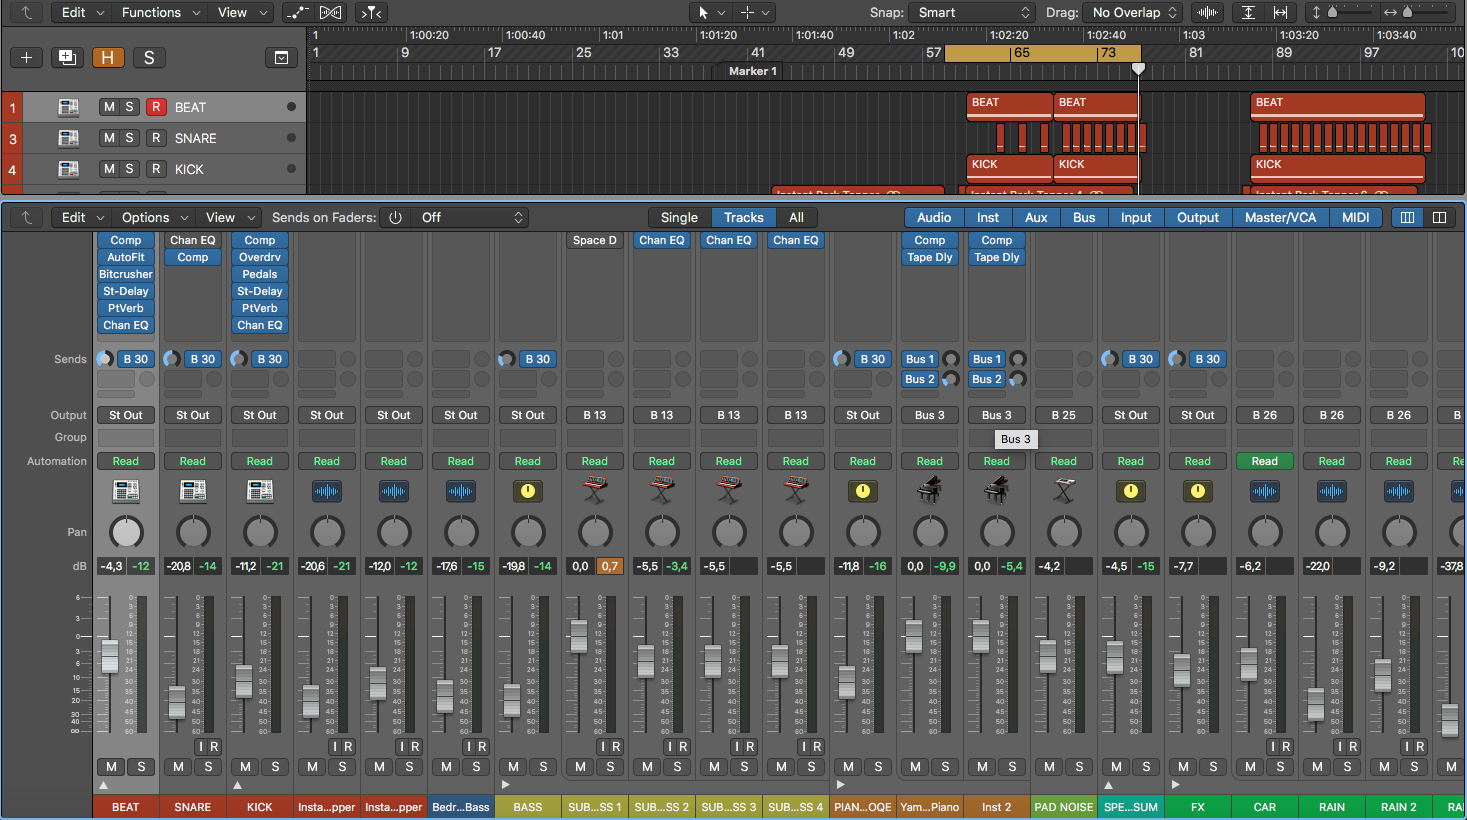The width and height of the screenshot is (1467, 820).
Task: Toggle record enable on the BEAT track
Action: pyautogui.click(x=156, y=107)
